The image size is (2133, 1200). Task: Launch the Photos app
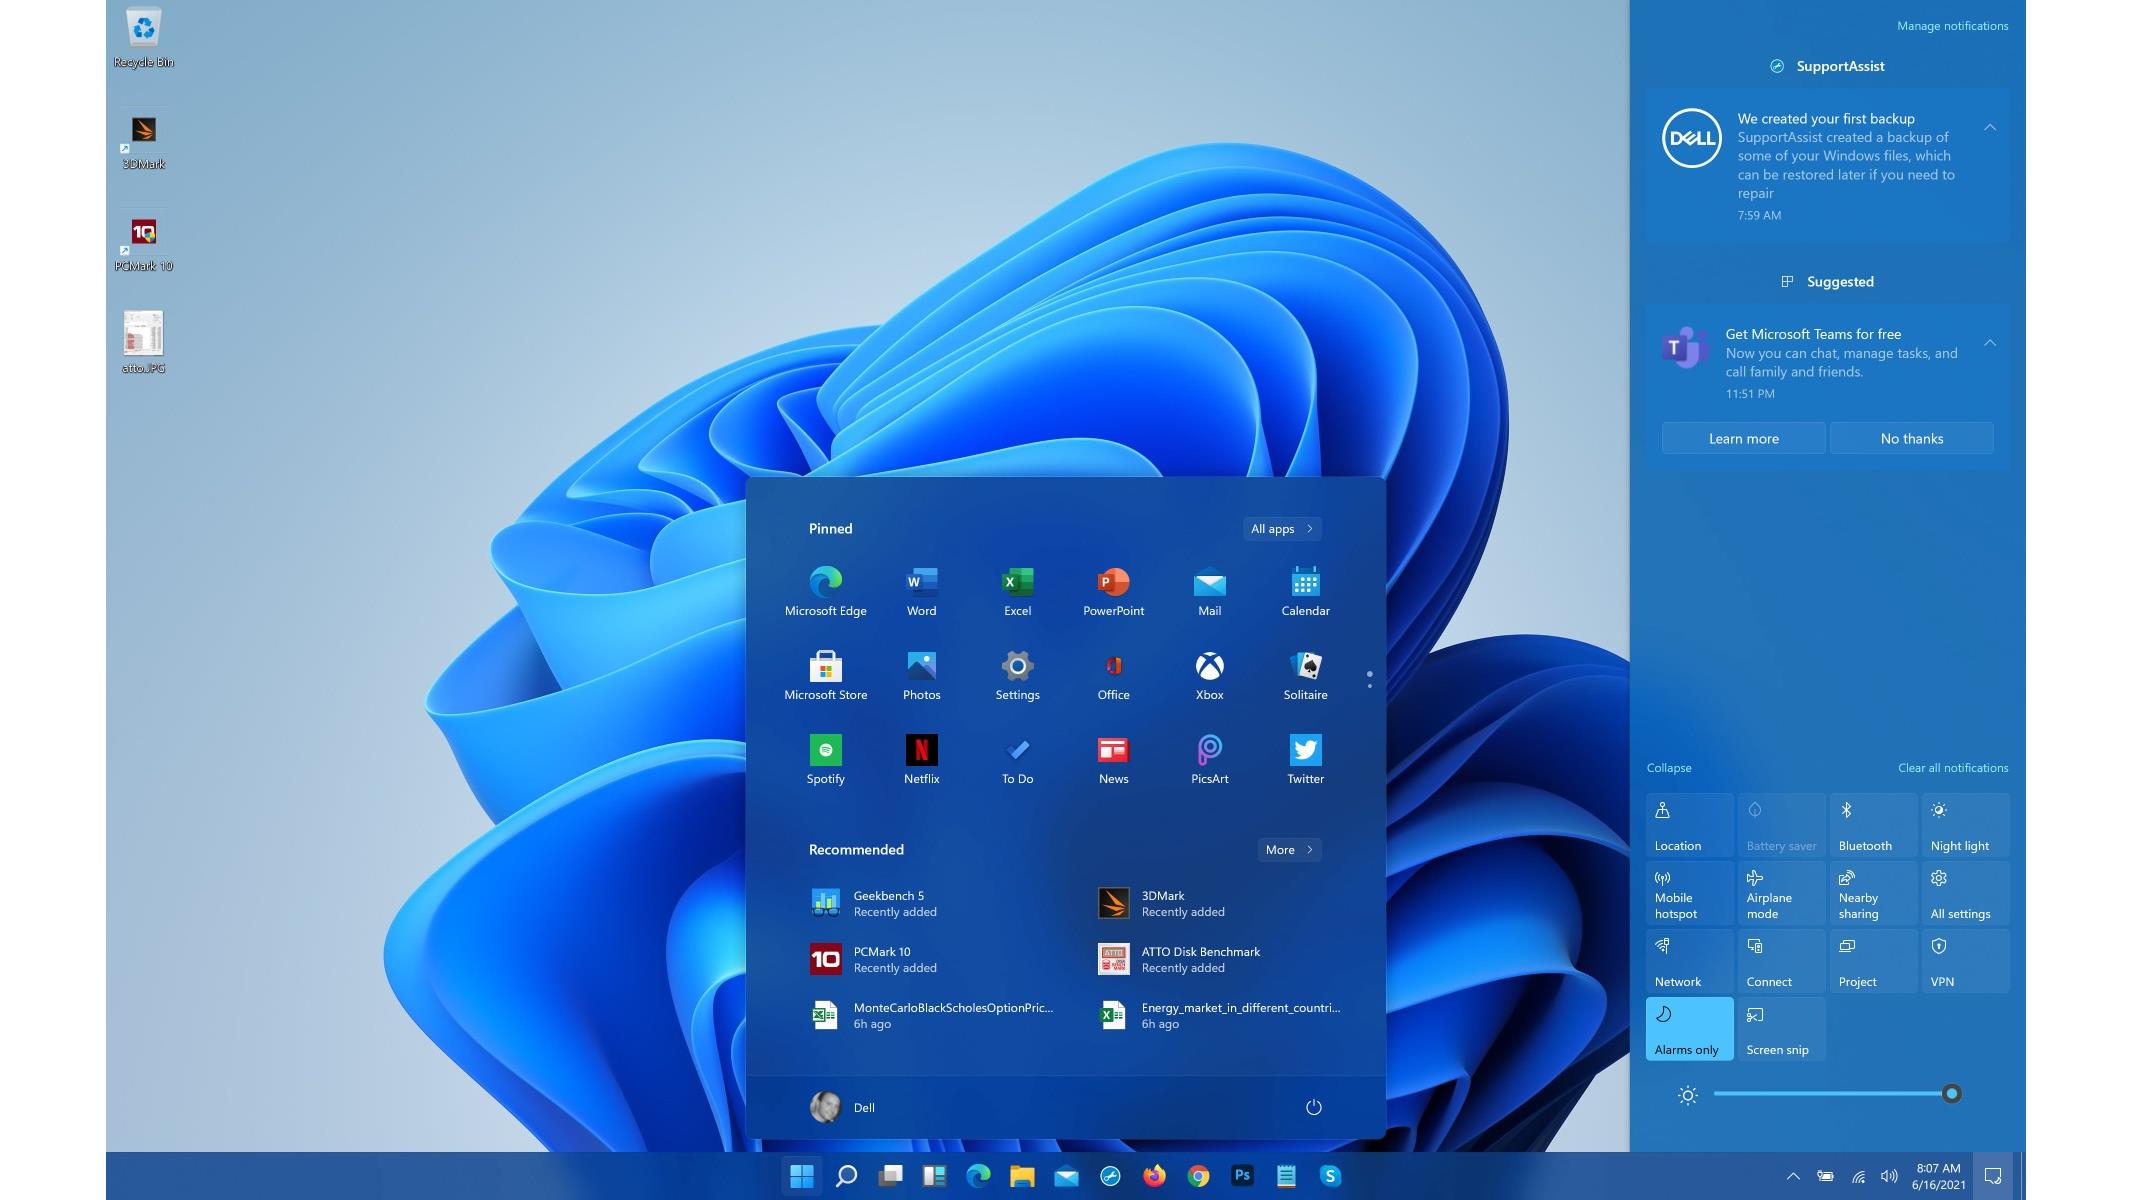point(921,676)
